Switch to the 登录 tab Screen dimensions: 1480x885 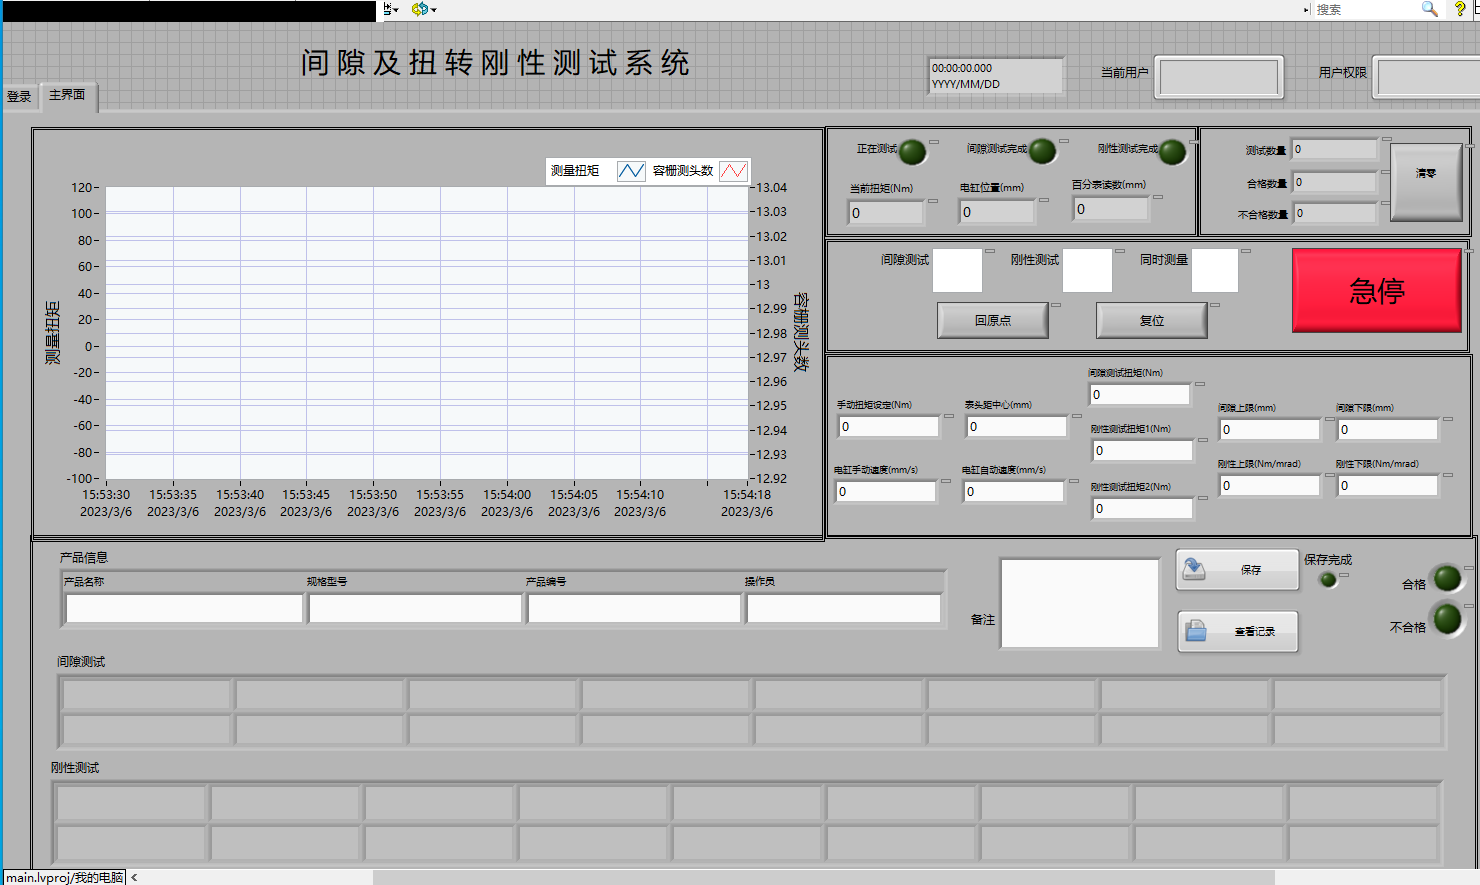19,97
